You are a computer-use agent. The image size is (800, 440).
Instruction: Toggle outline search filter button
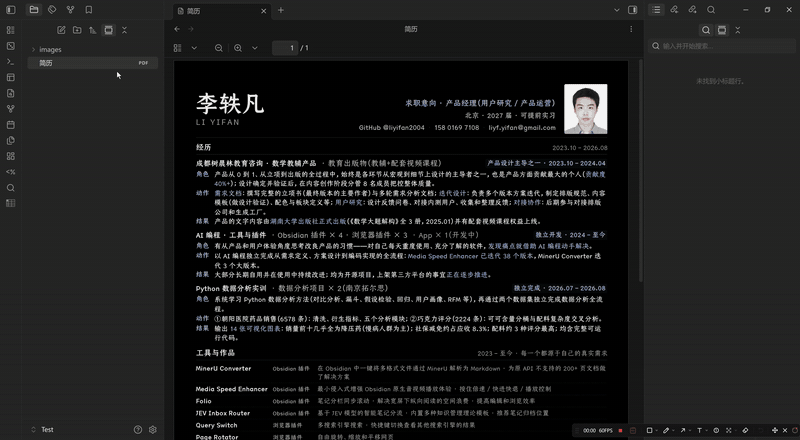point(706,30)
